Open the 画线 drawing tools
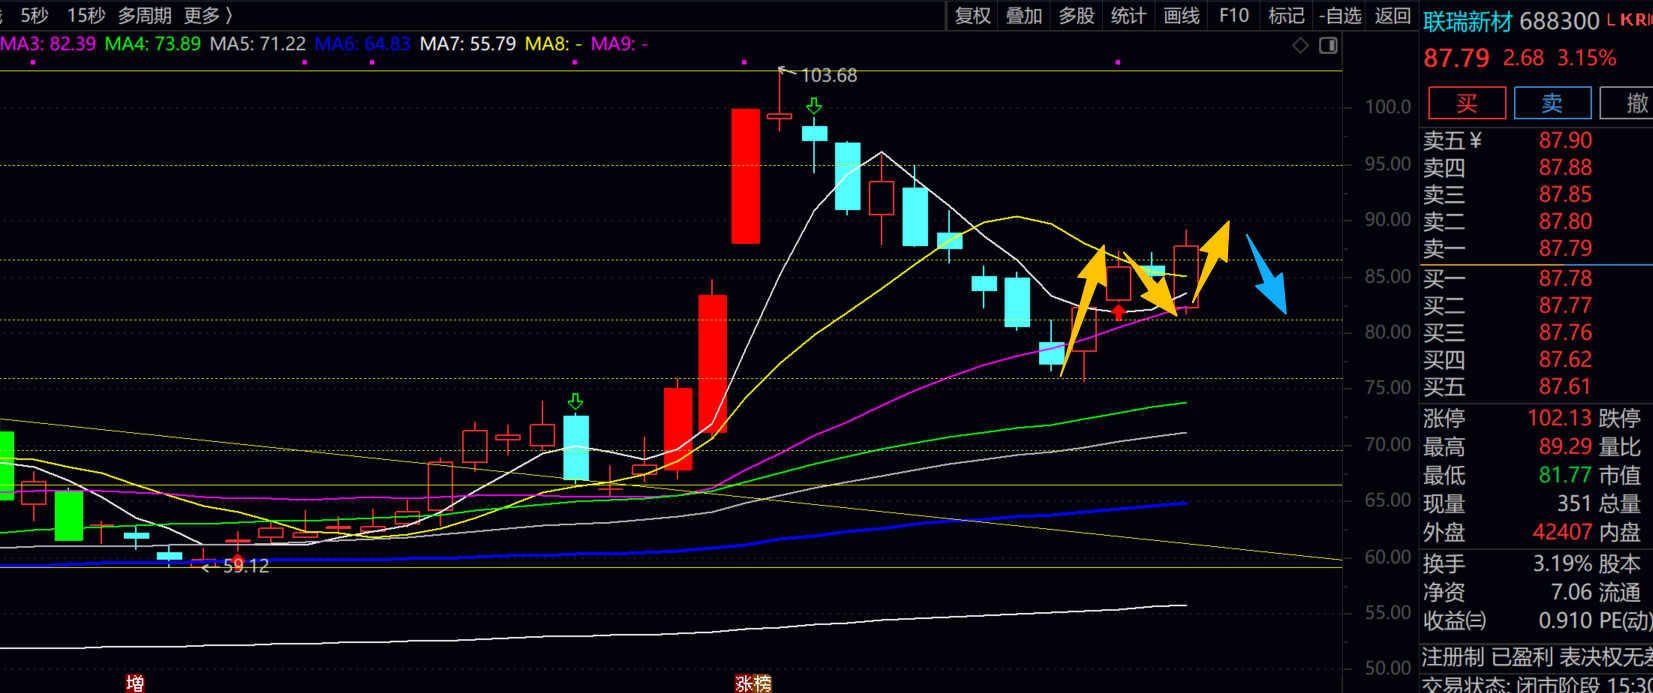Viewport: 1653px width, 693px height. [1181, 16]
